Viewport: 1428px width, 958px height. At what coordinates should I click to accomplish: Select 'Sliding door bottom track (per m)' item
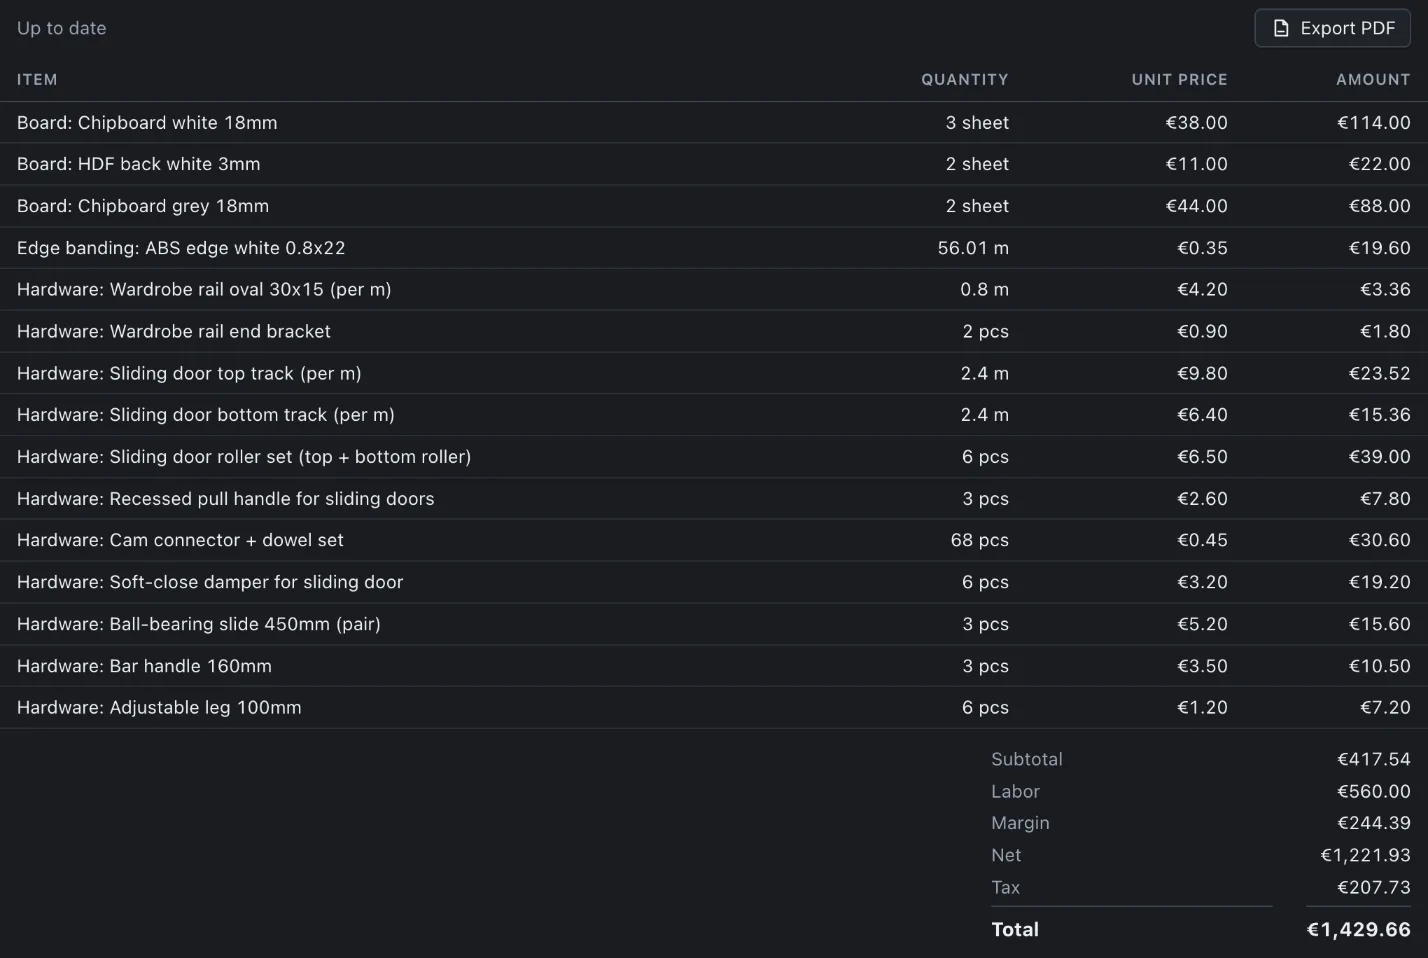[206, 414]
